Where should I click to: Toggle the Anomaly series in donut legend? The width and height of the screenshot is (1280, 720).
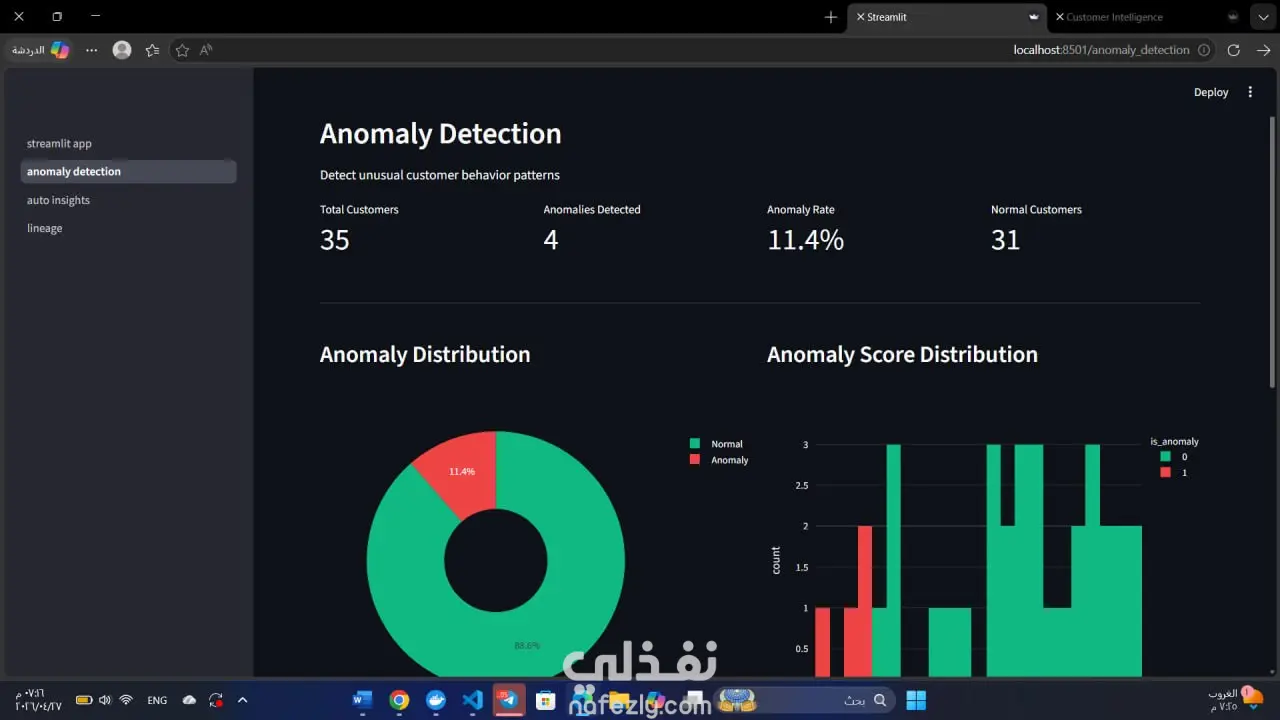tap(719, 460)
